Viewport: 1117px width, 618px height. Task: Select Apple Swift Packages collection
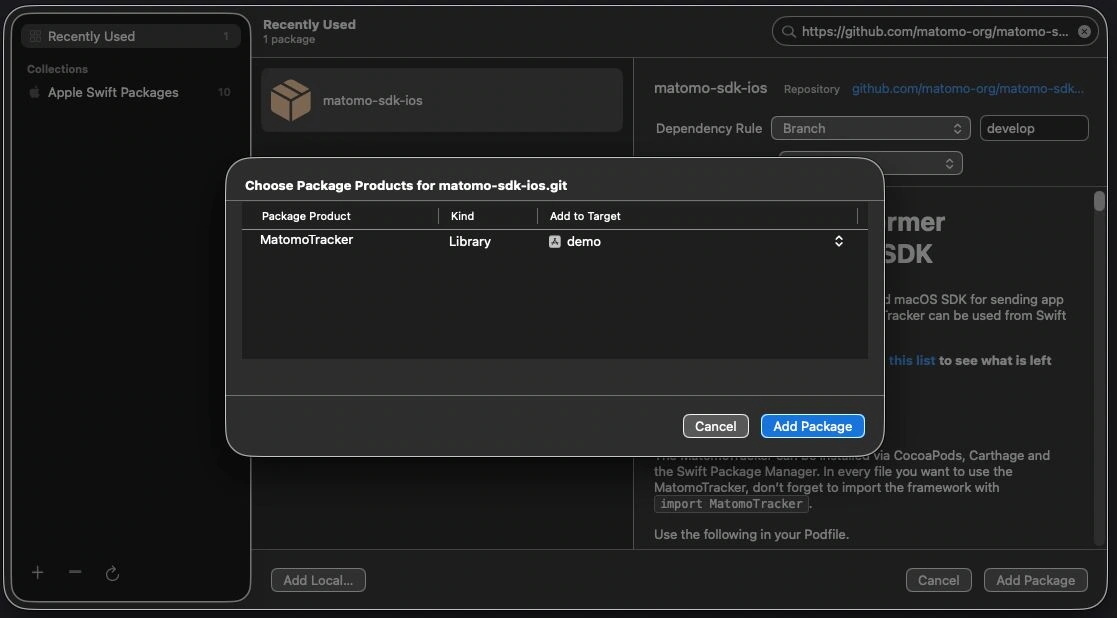pyautogui.click(x=130, y=93)
